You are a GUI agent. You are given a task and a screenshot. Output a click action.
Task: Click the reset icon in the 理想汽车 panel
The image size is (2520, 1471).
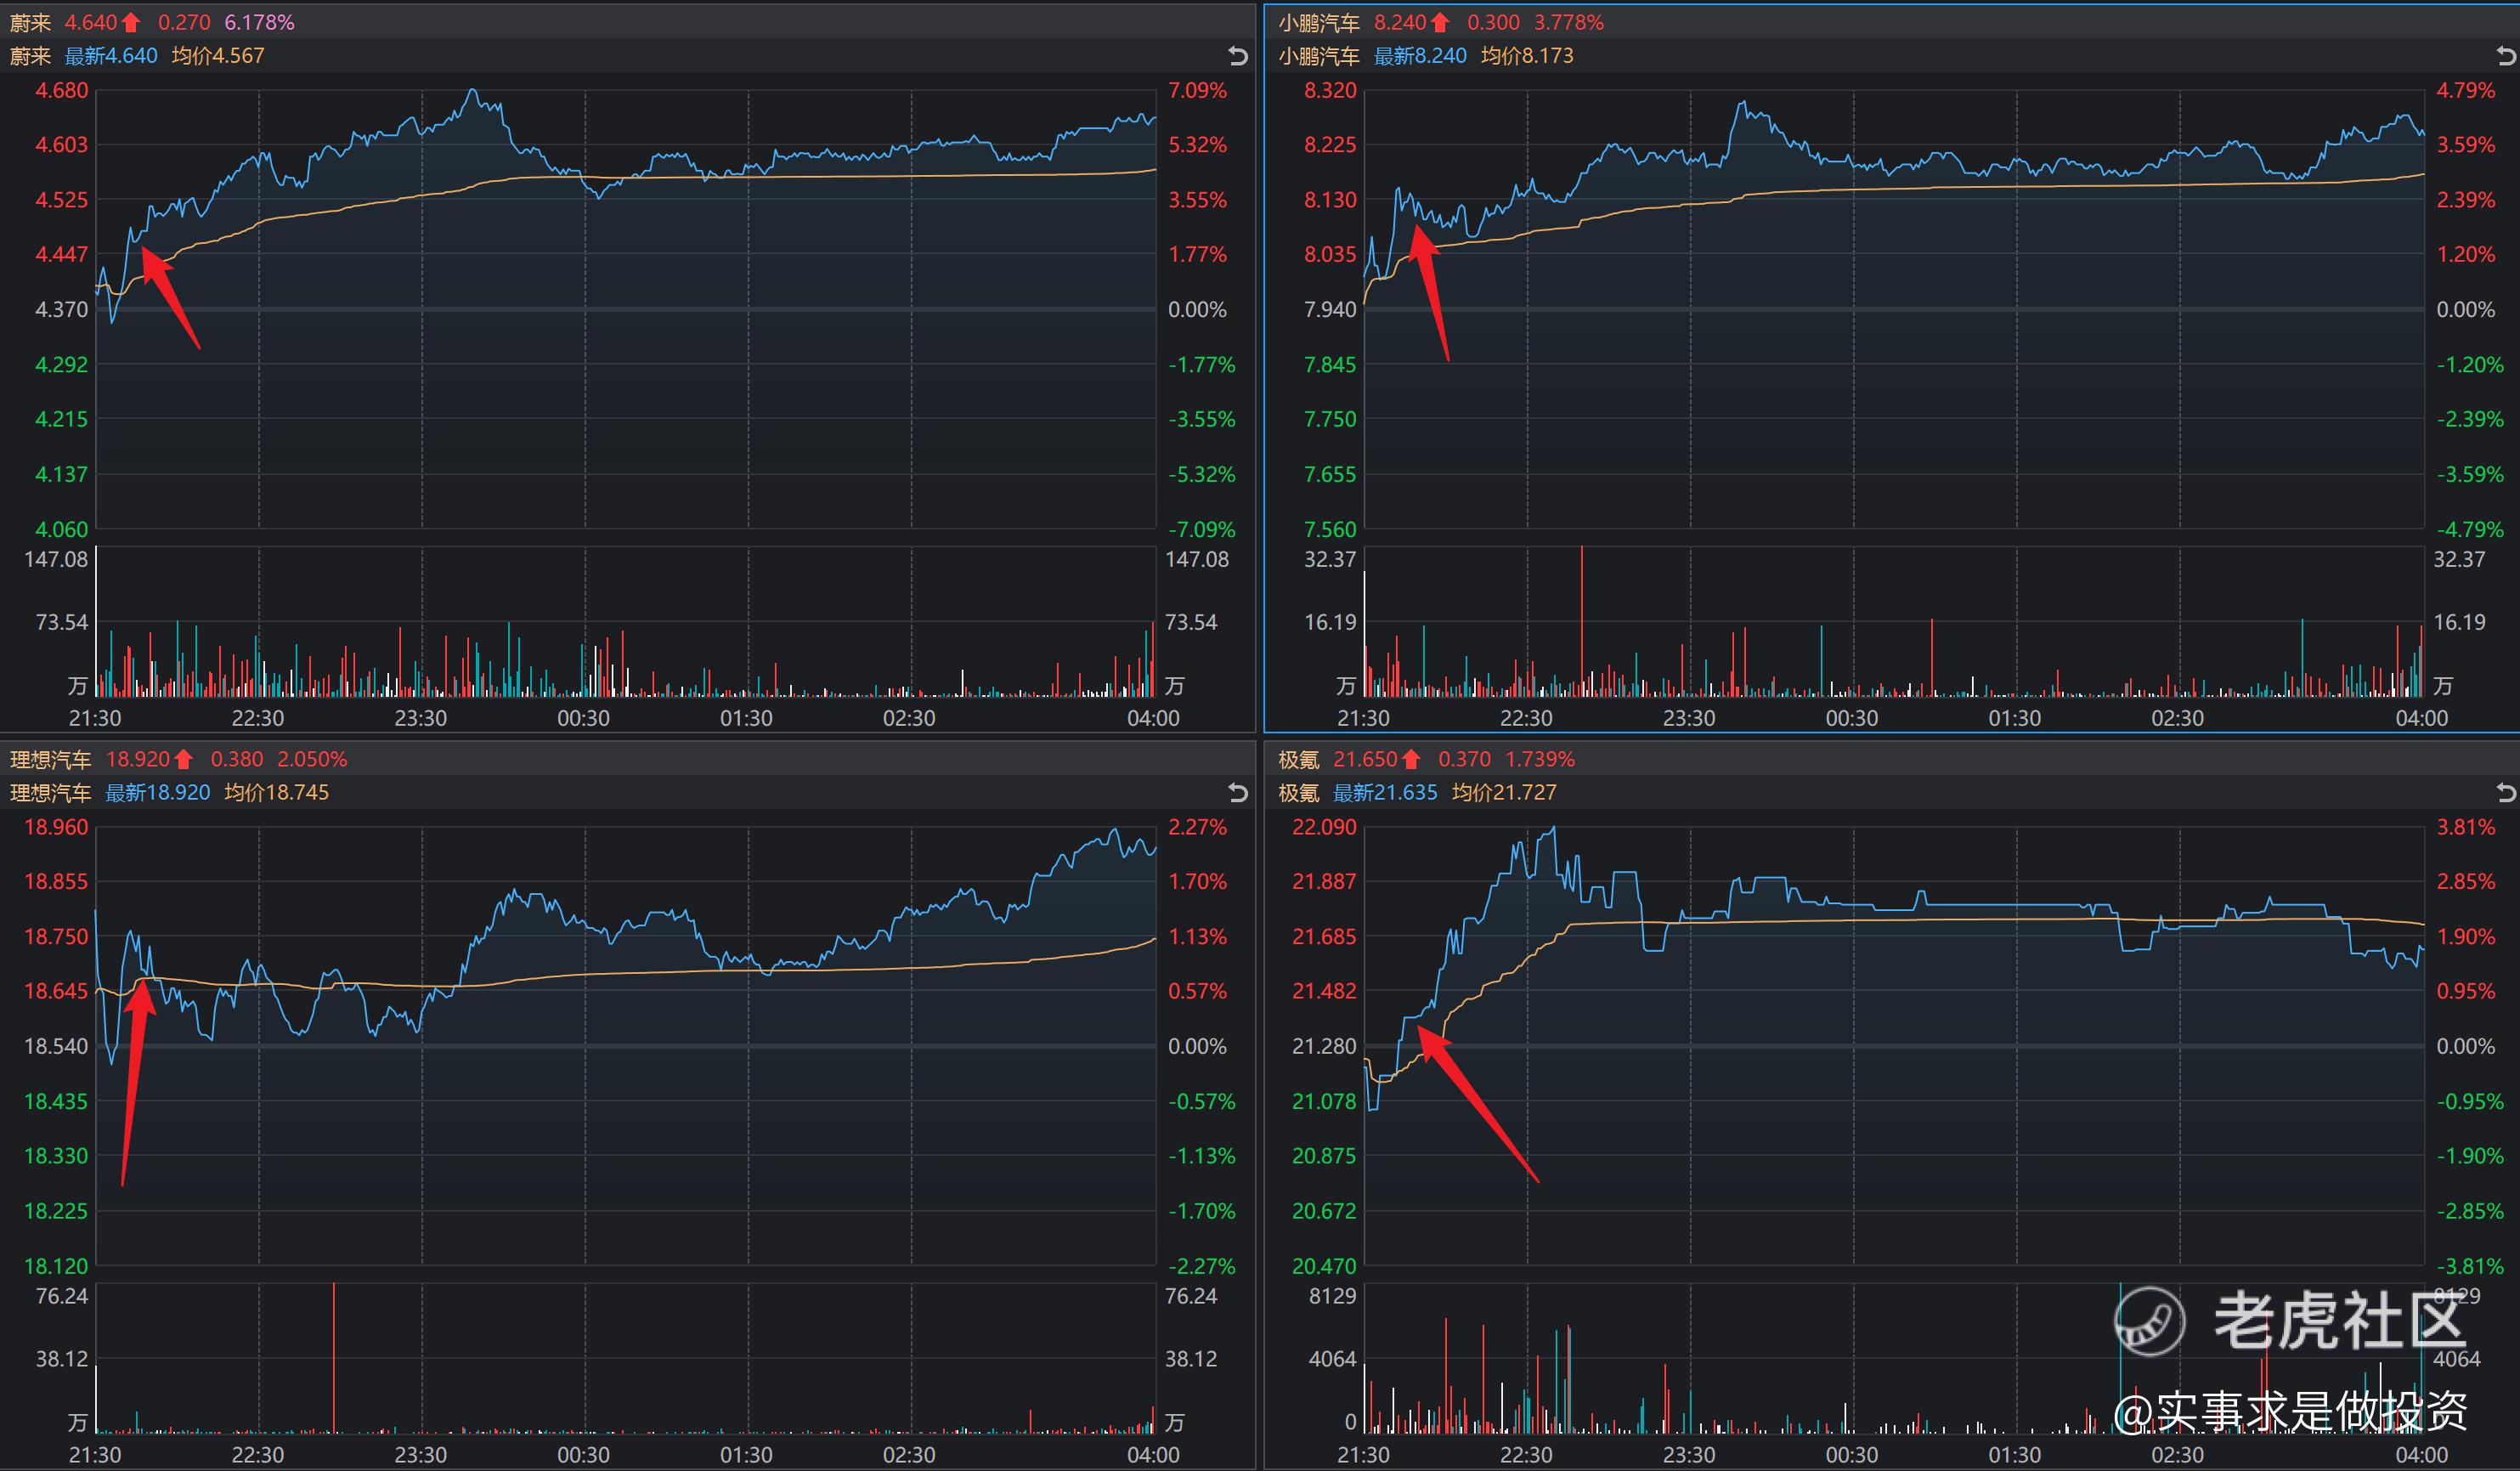1238,793
